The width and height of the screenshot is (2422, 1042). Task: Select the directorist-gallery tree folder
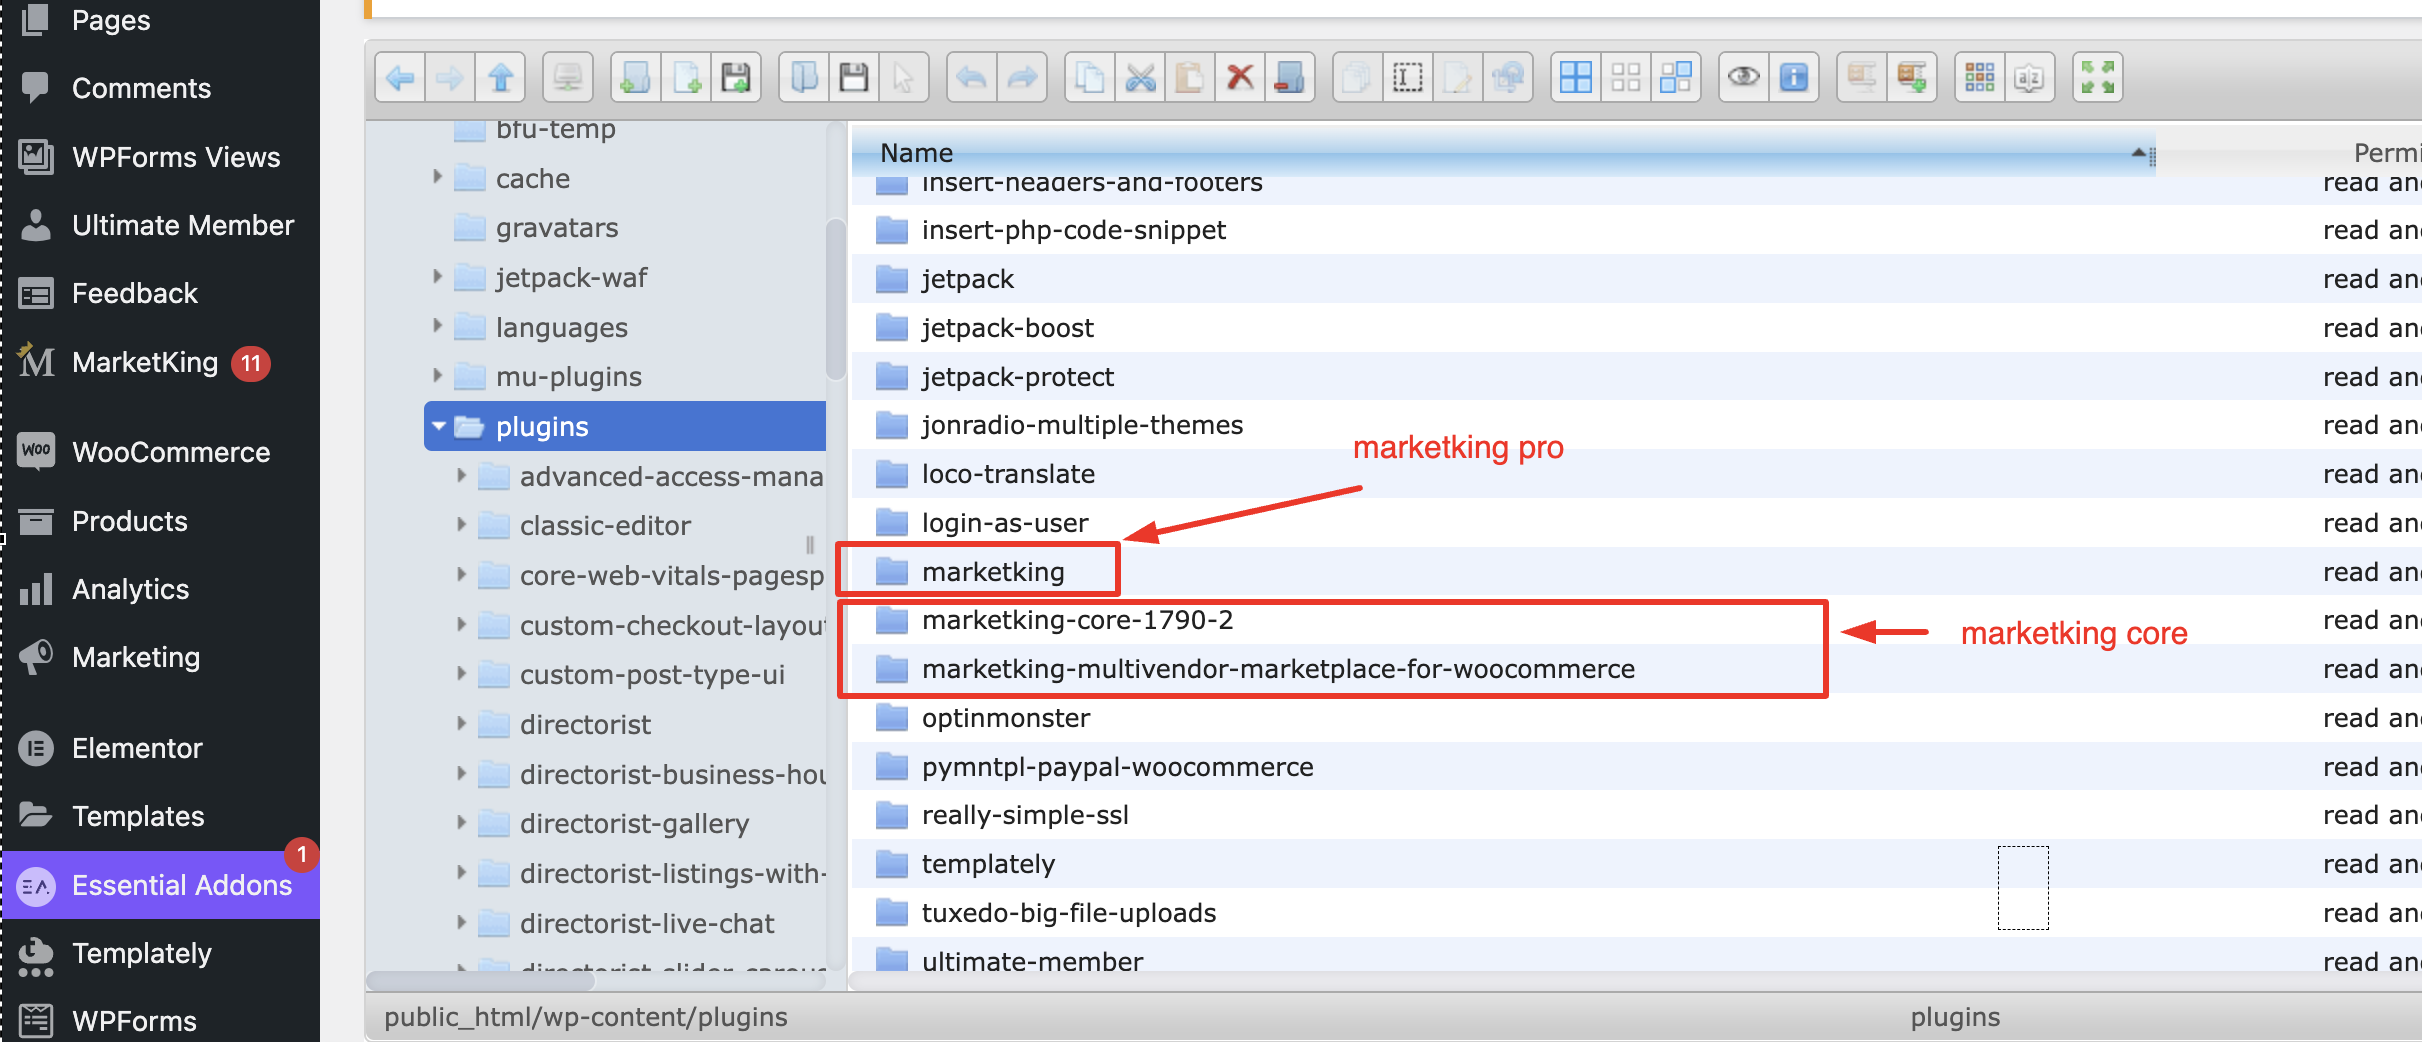[x=634, y=823]
